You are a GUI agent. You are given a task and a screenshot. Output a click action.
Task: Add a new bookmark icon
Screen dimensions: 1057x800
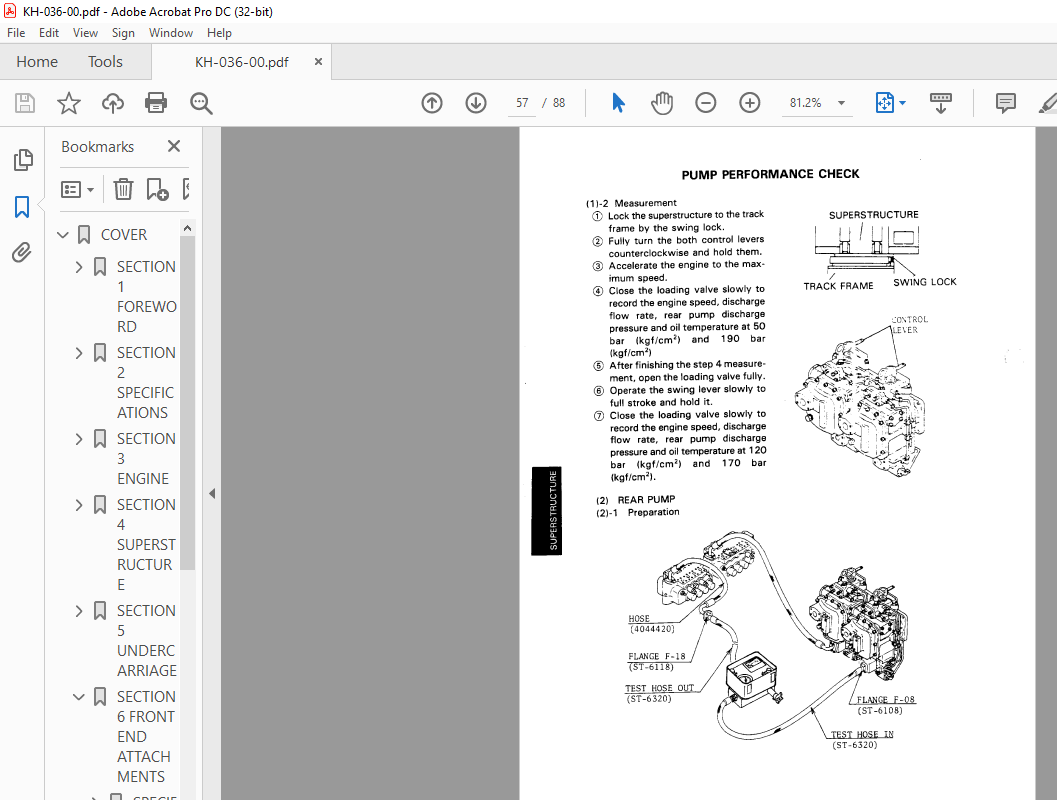tap(157, 189)
